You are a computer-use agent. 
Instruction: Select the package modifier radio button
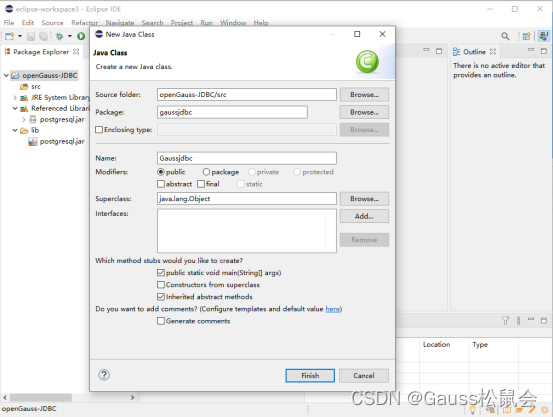tap(206, 172)
